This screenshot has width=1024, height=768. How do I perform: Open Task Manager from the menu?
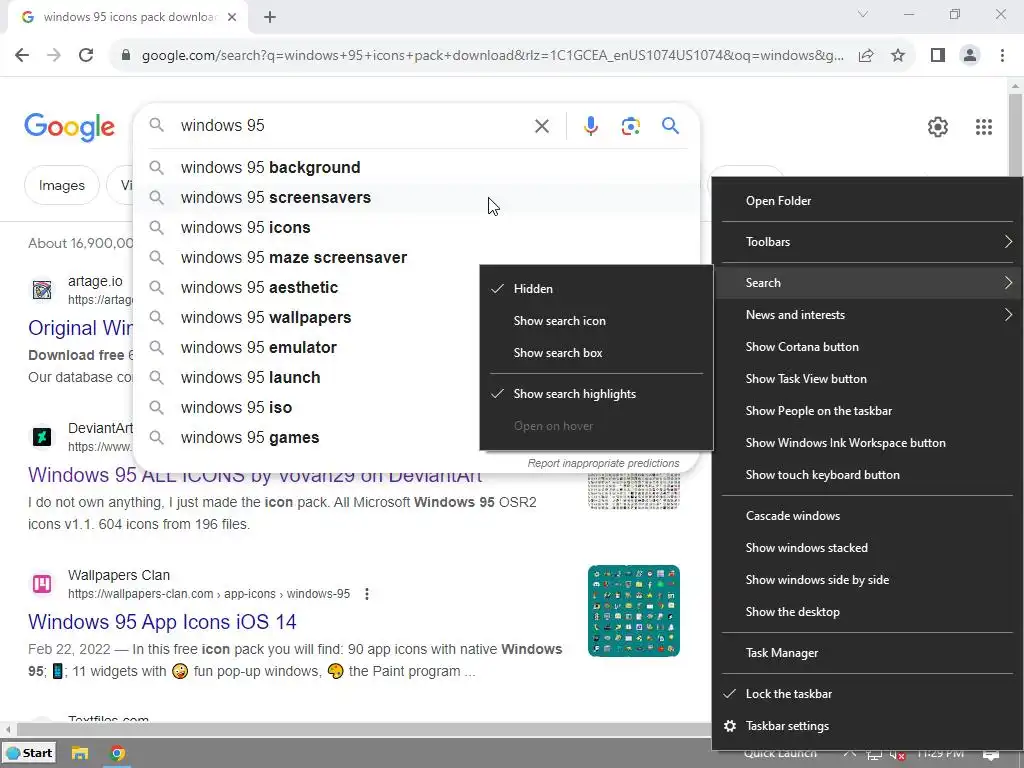tap(867, 653)
